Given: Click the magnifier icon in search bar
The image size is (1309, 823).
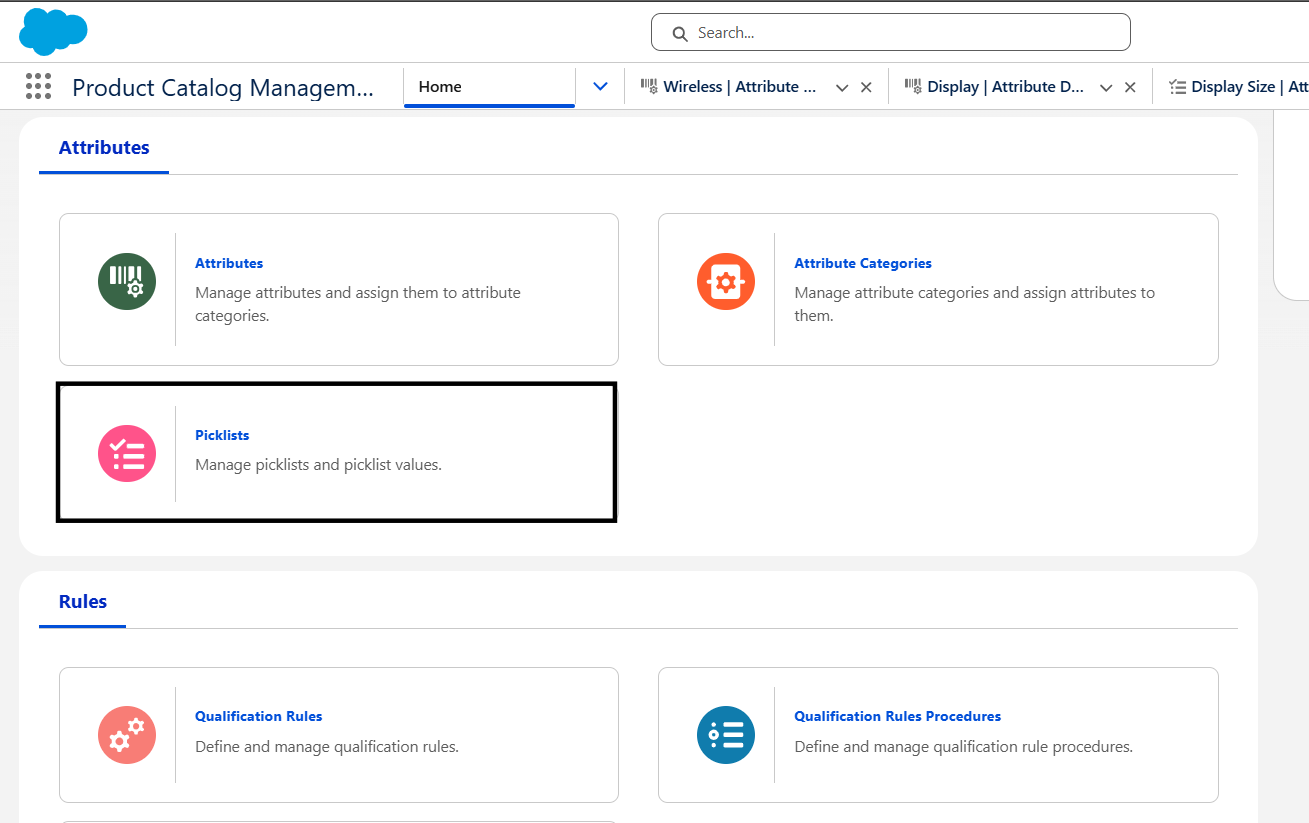Looking at the screenshot, I should [x=680, y=34].
